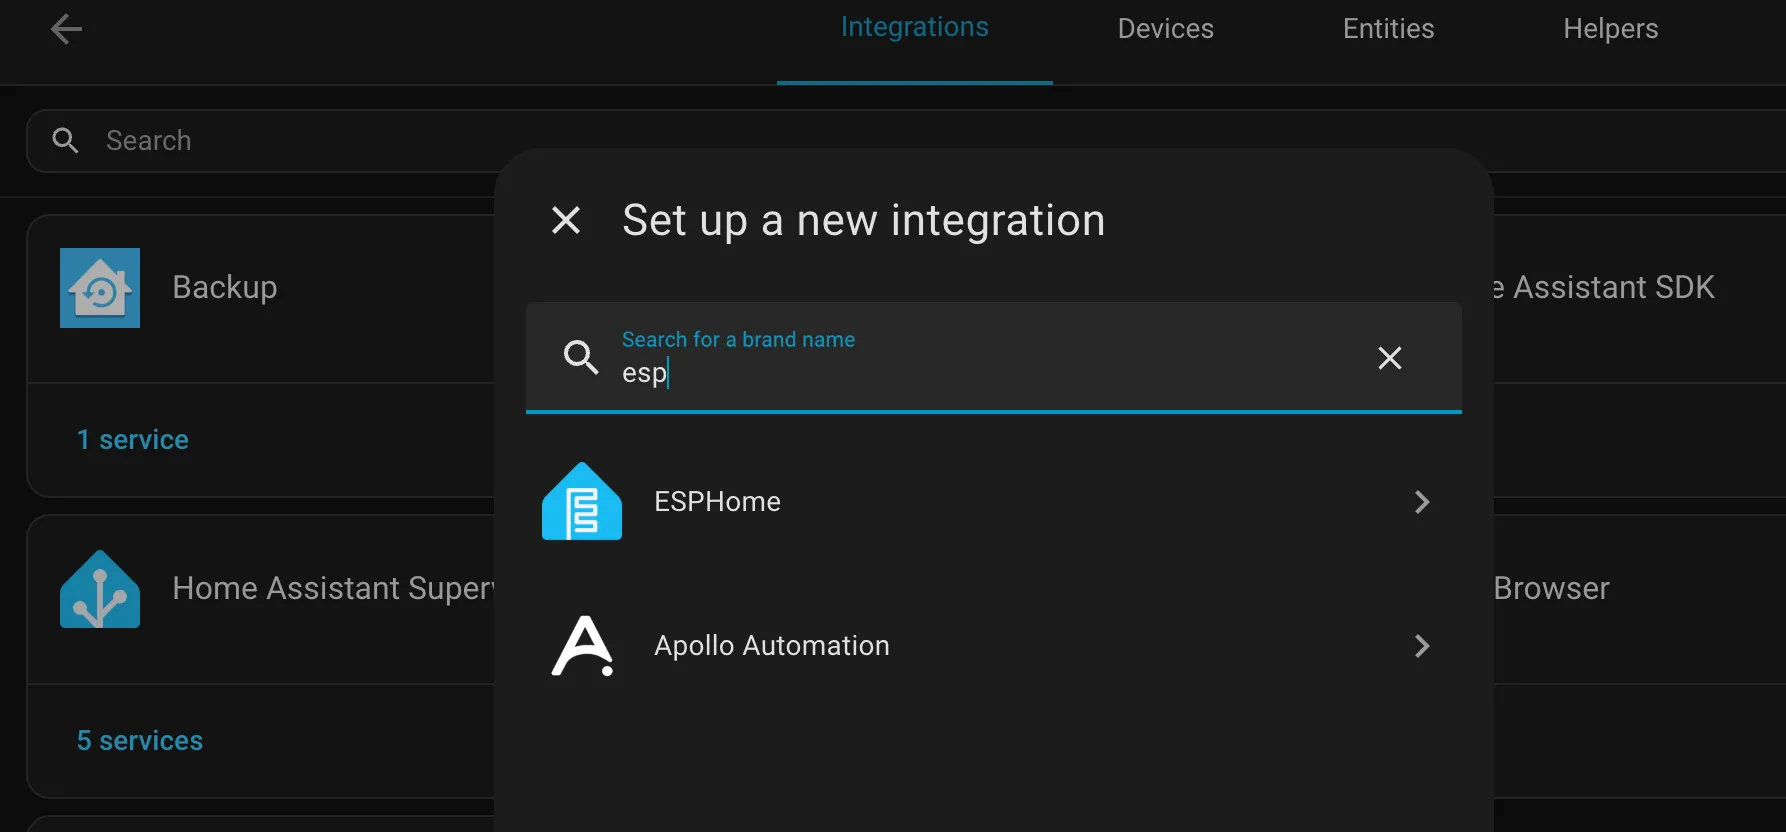The image size is (1786, 832).
Task: Click the back arrow icon
Action: tap(66, 29)
